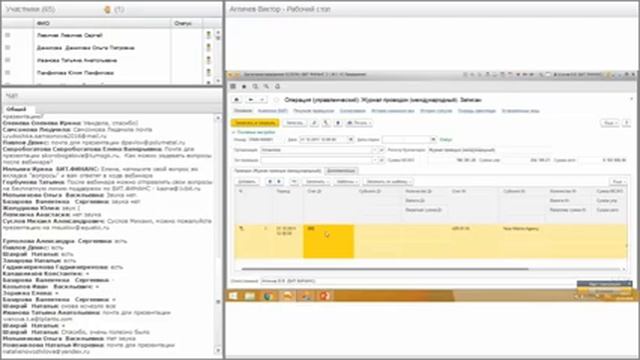The image size is (640, 360).
Task: Open the История статусов navigation link
Action: [436, 111]
